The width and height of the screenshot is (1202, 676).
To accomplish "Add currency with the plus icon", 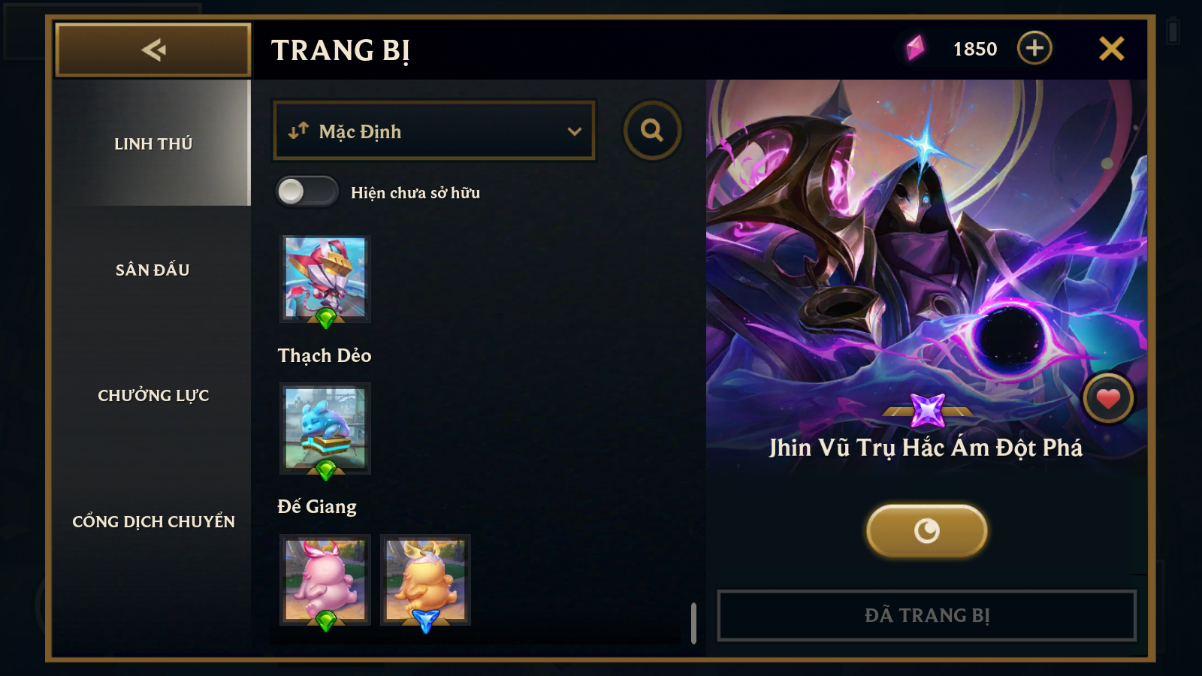I will 1034,48.
